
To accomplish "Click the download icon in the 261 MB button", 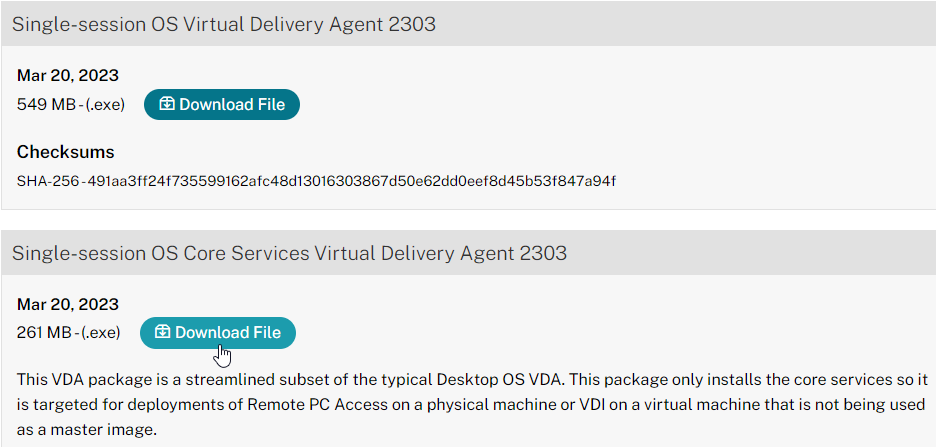I will (162, 332).
